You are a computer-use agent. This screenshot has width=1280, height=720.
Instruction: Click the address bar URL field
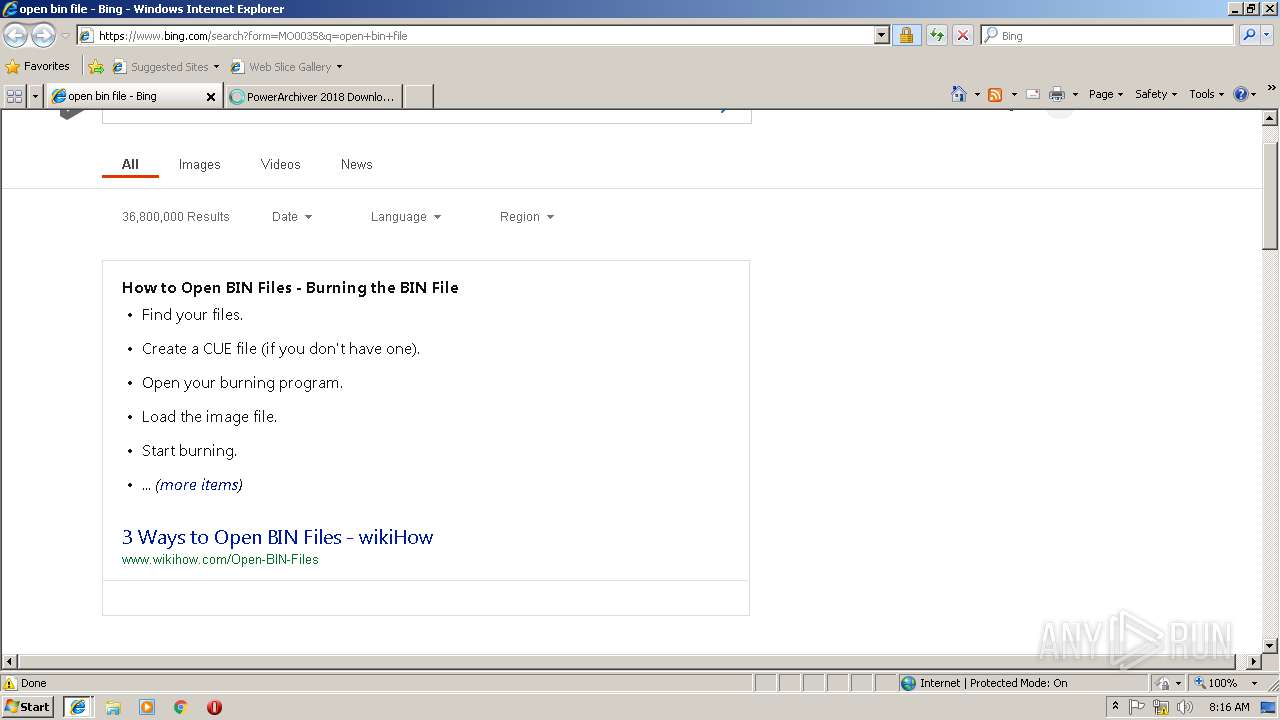pos(476,35)
